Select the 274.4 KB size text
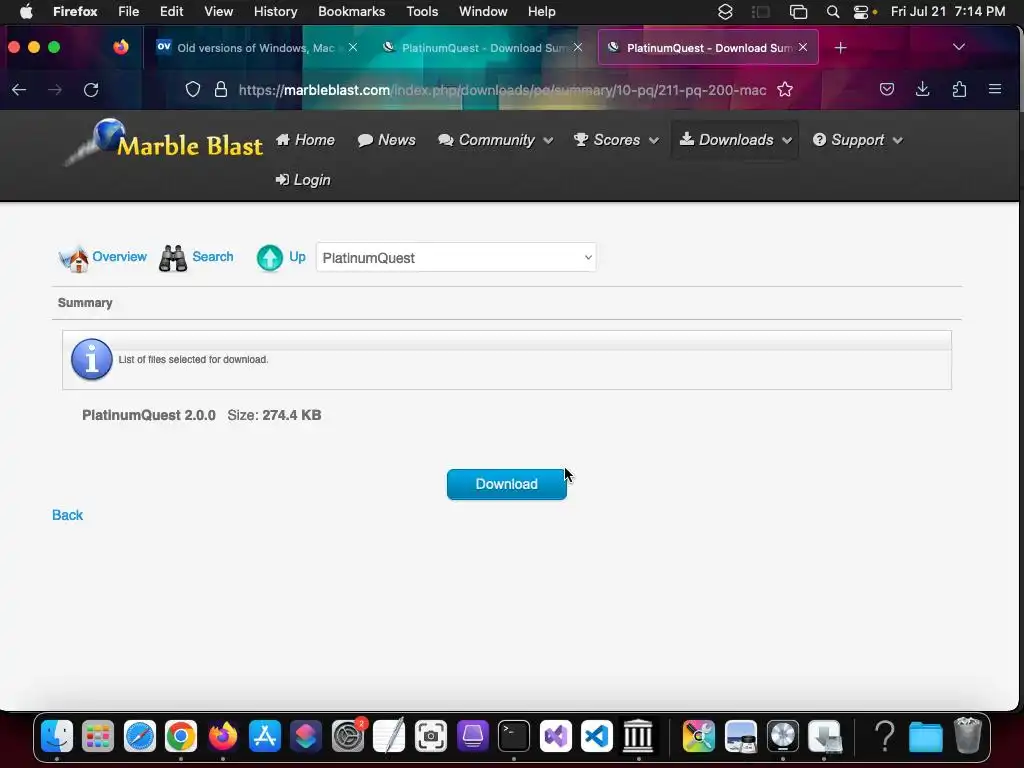The width and height of the screenshot is (1024, 768). click(292, 415)
